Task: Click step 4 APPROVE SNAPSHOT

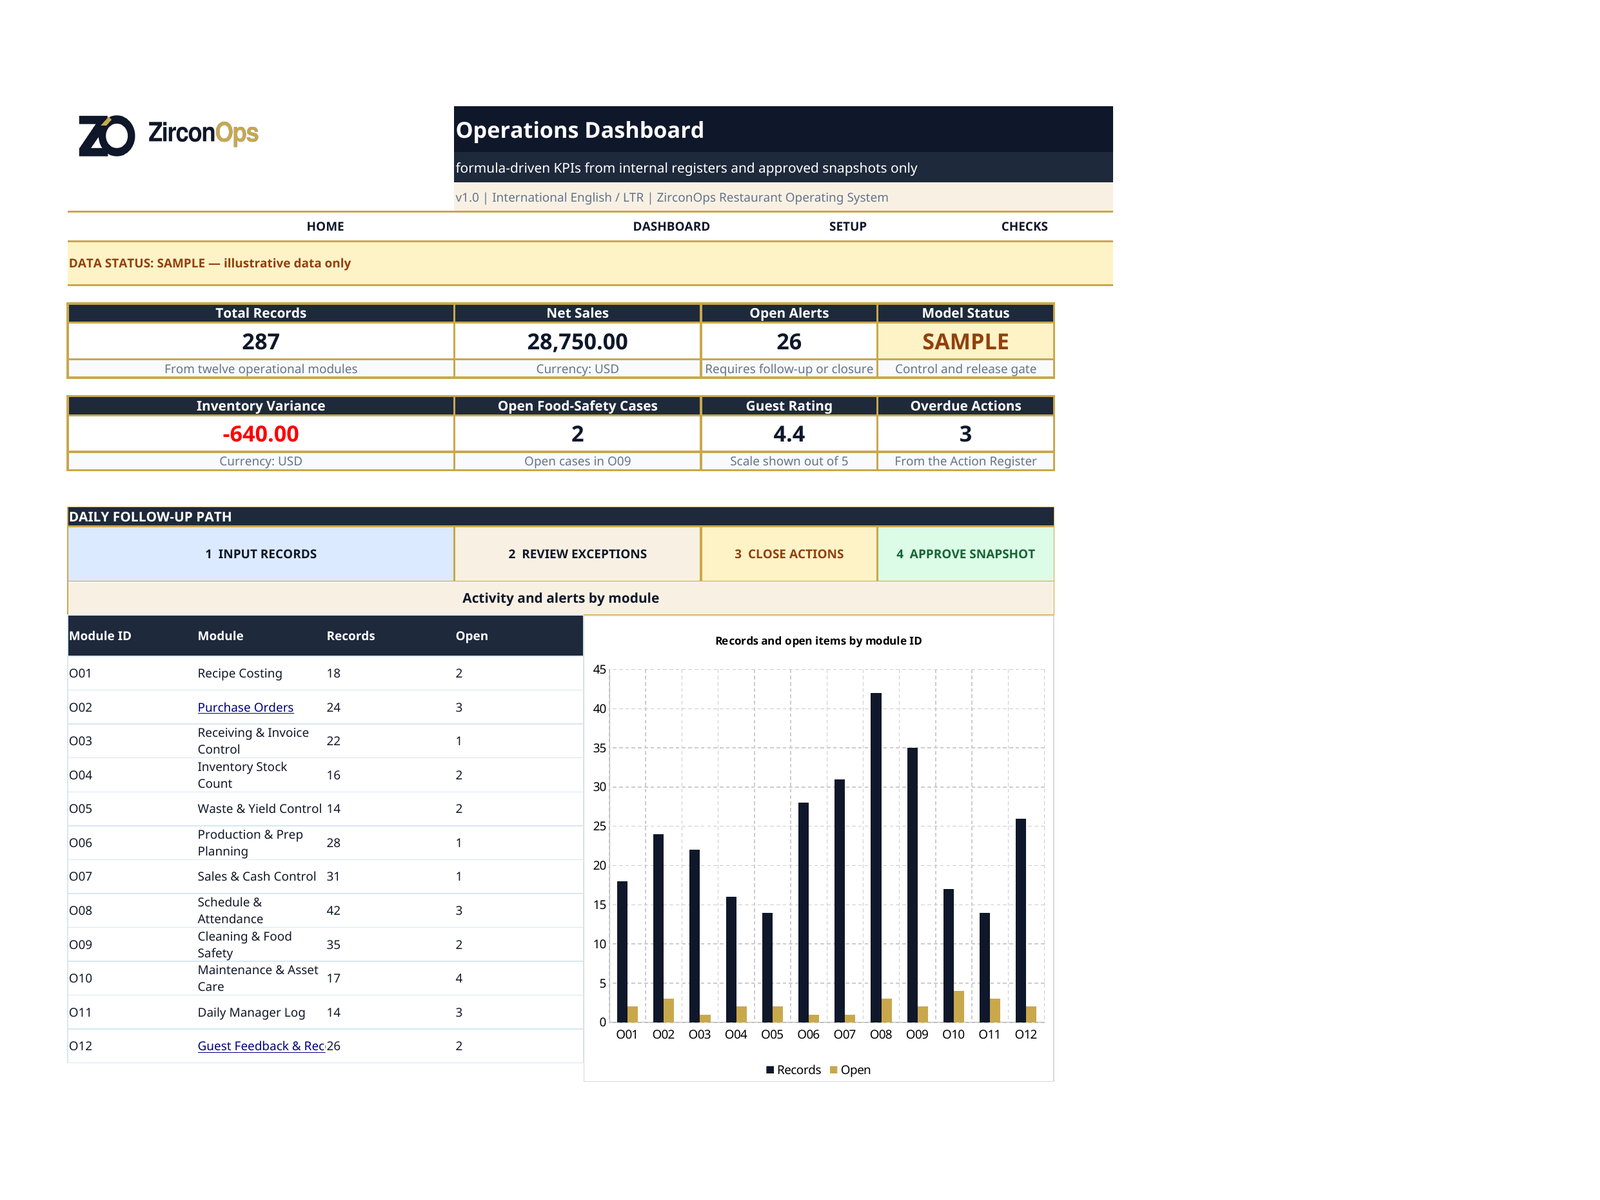Action: coord(965,554)
